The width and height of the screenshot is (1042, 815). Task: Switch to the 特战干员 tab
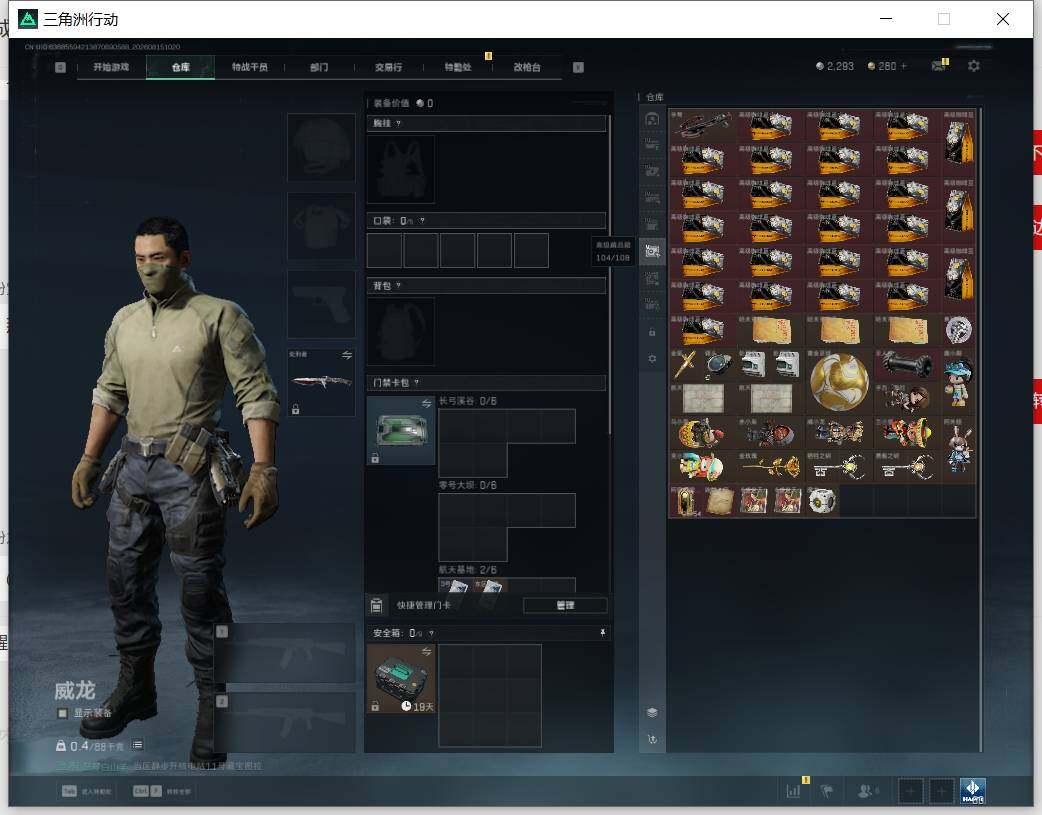click(250, 67)
